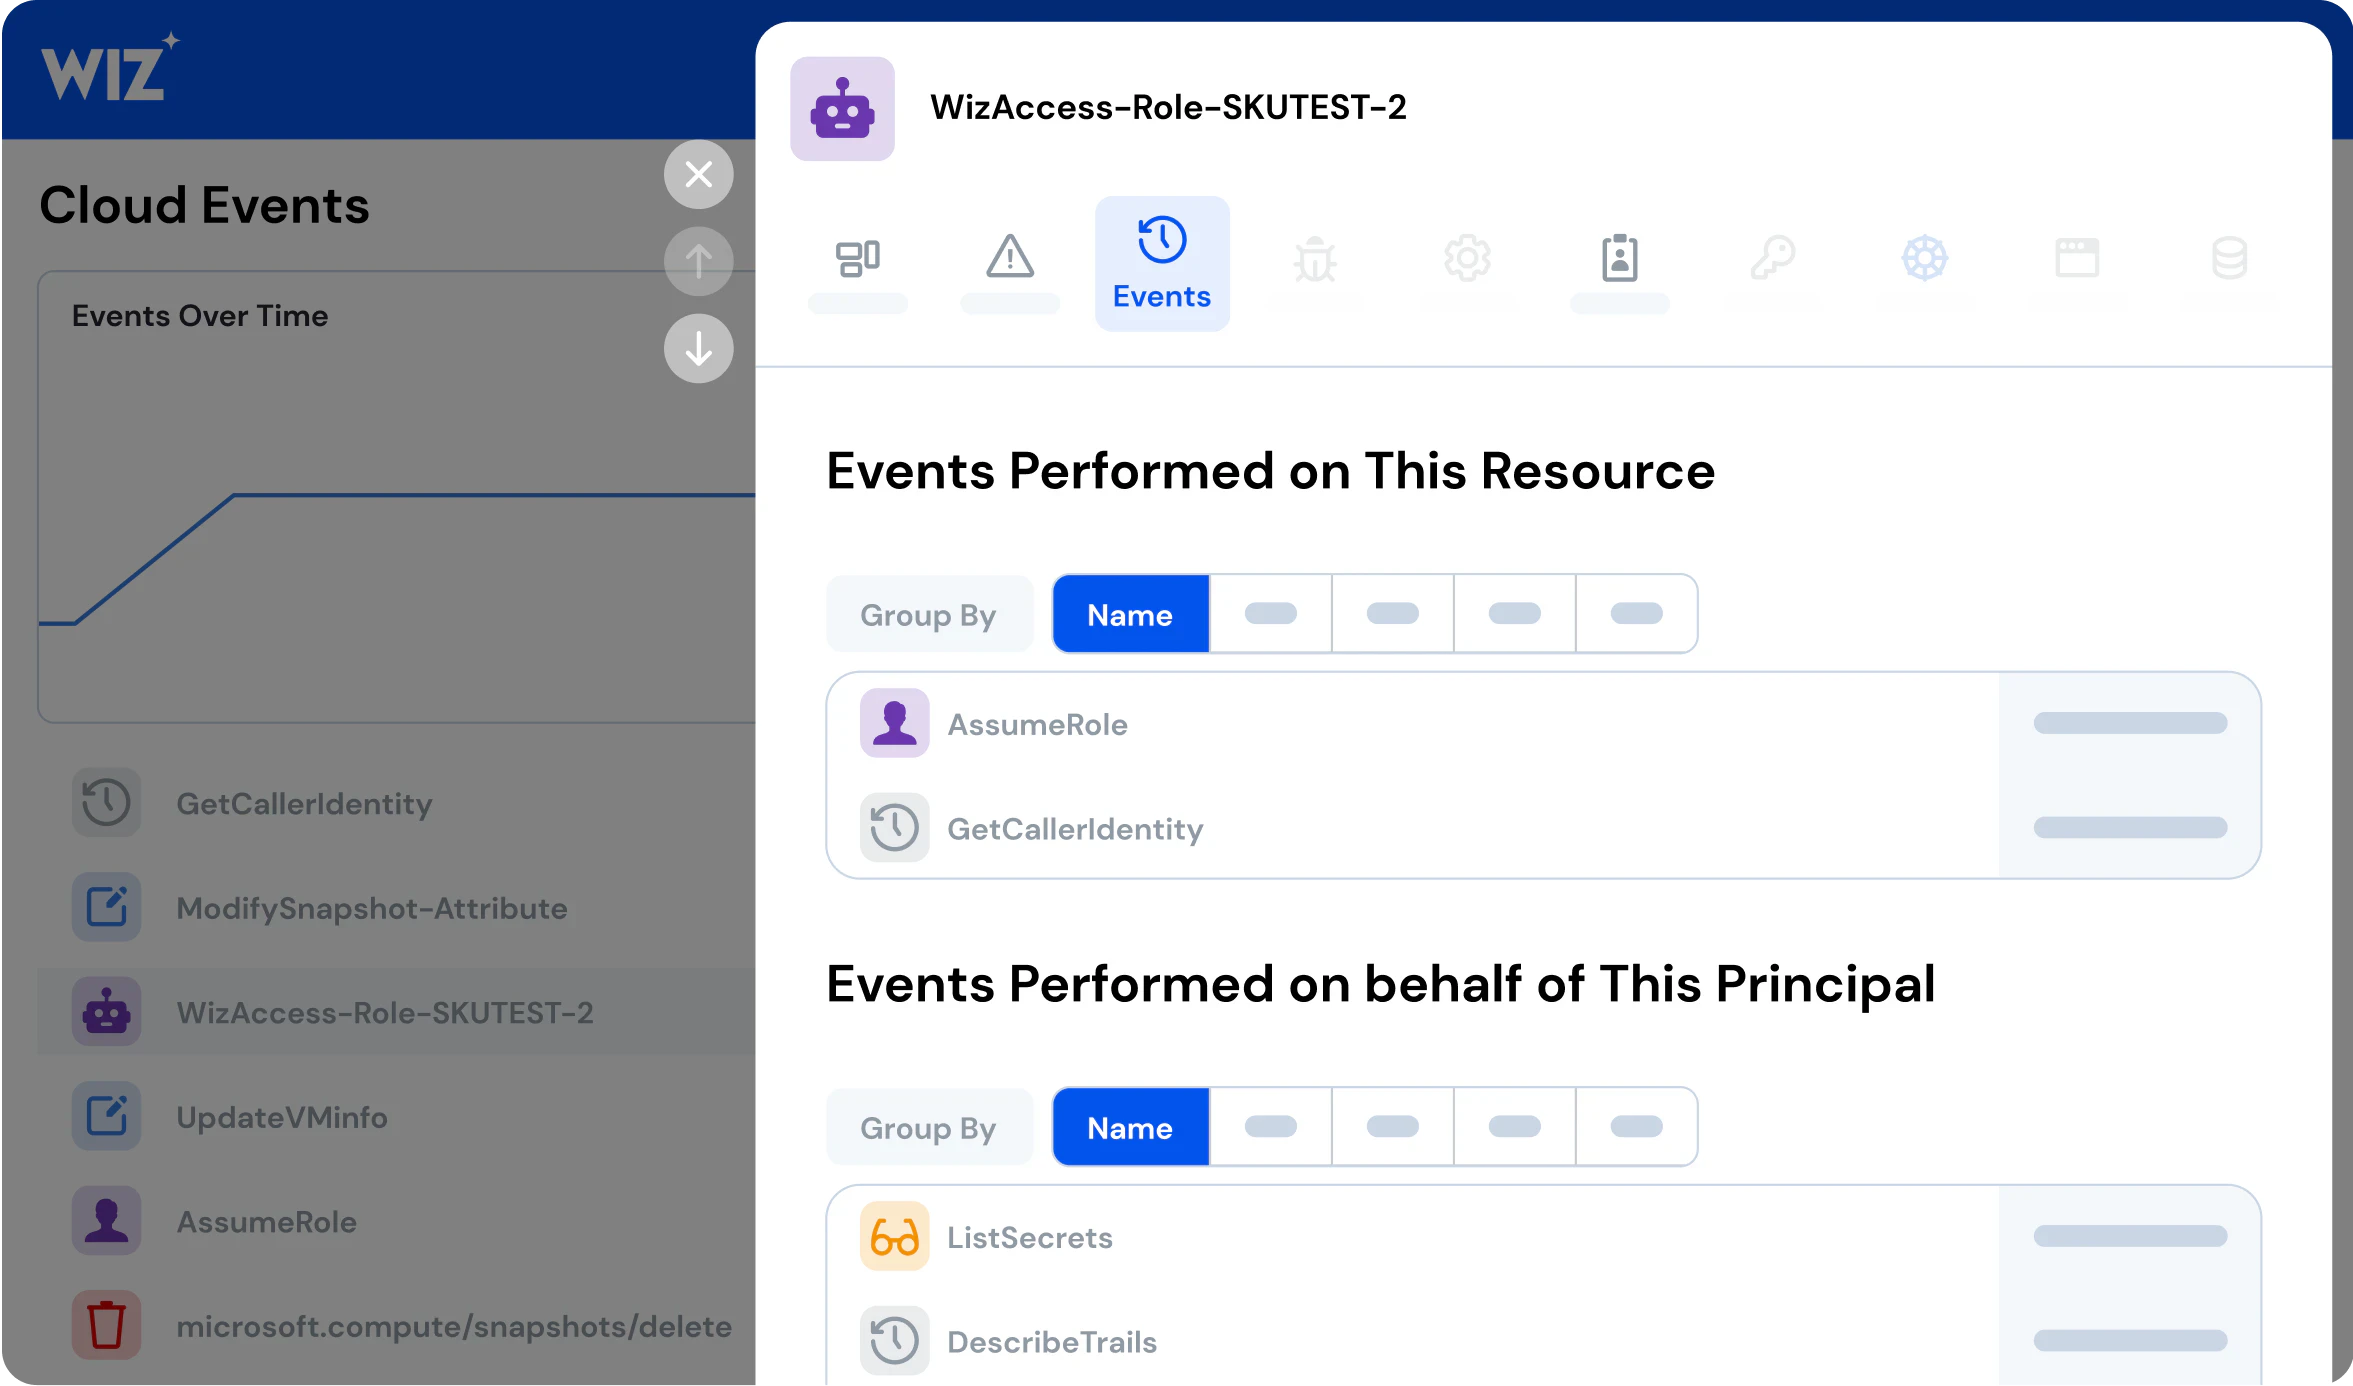
Task: Click AssumeRole user icon in resource events
Action: pos(894,723)
